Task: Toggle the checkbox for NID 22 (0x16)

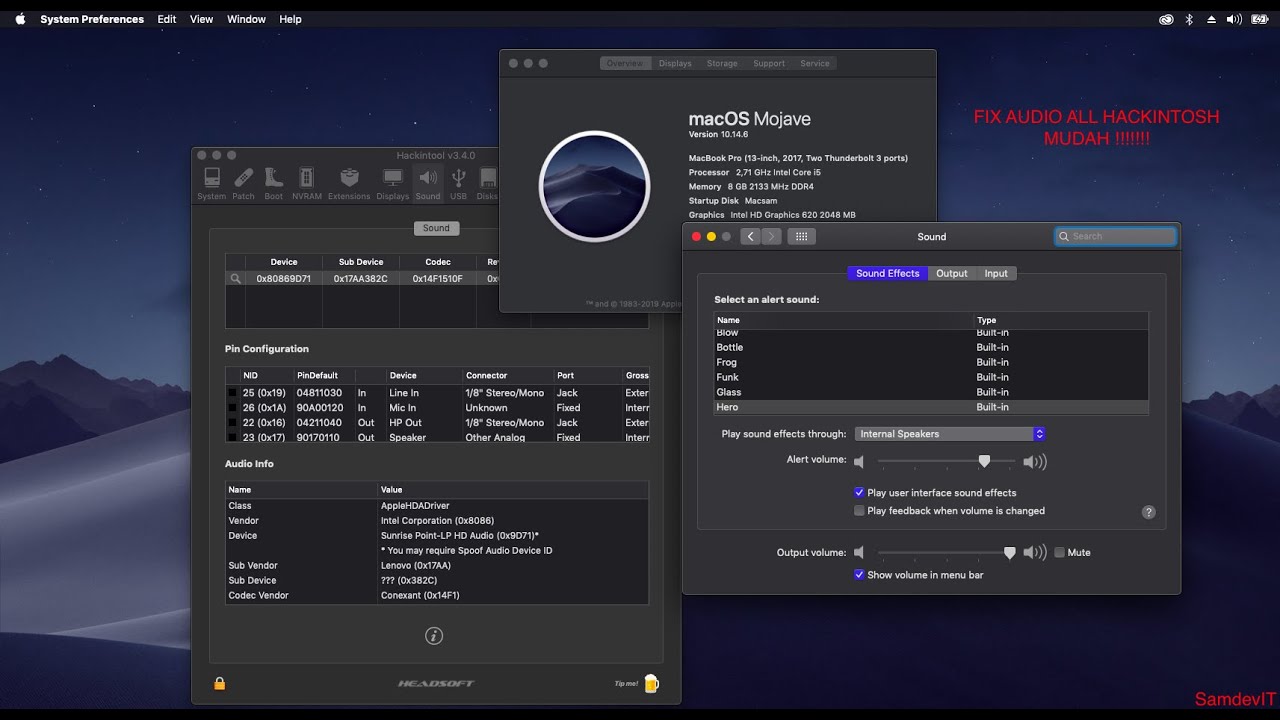Action: [x=233, y=423]
